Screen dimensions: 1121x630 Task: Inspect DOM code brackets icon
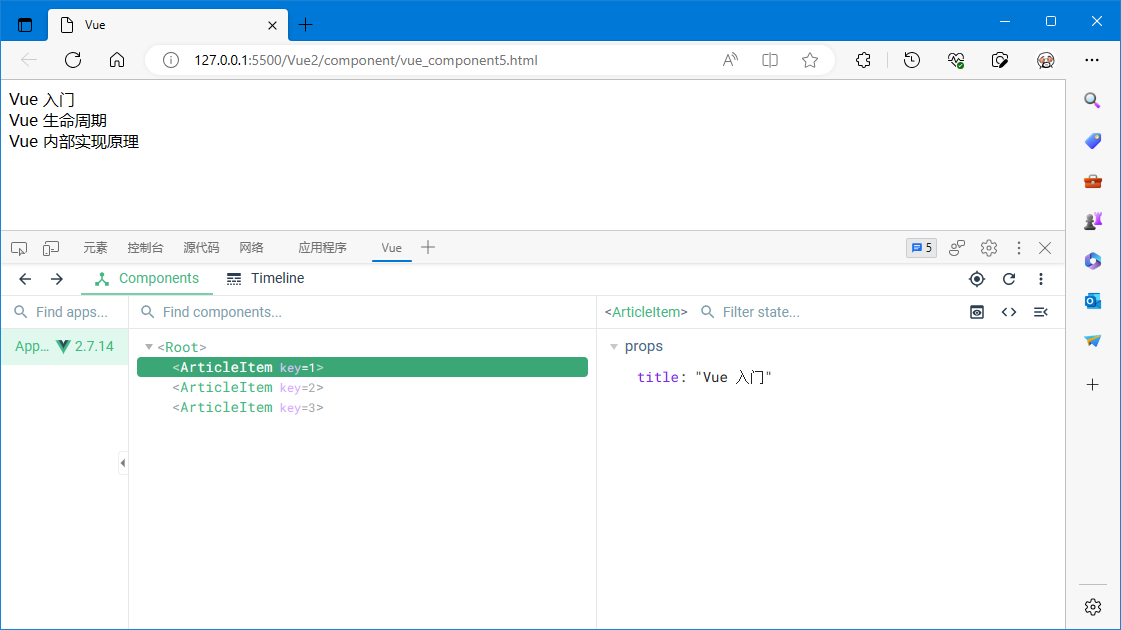coord(1009,312)
